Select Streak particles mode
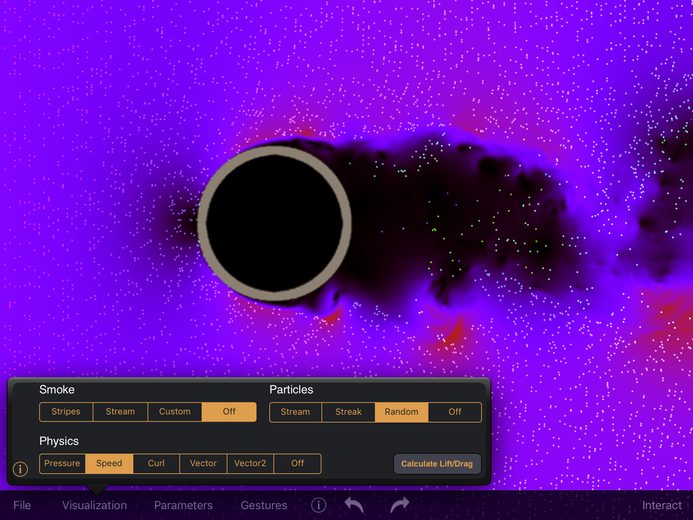 [x=348, y=412]
